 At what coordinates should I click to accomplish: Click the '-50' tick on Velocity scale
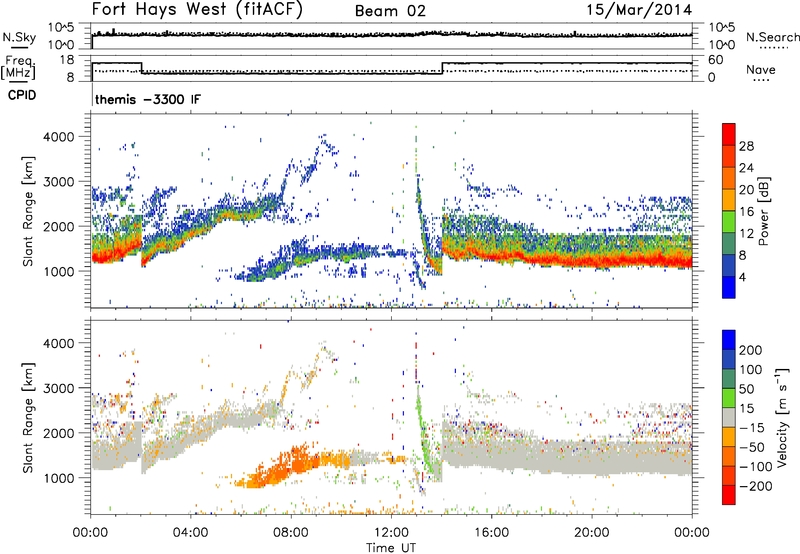752,447
